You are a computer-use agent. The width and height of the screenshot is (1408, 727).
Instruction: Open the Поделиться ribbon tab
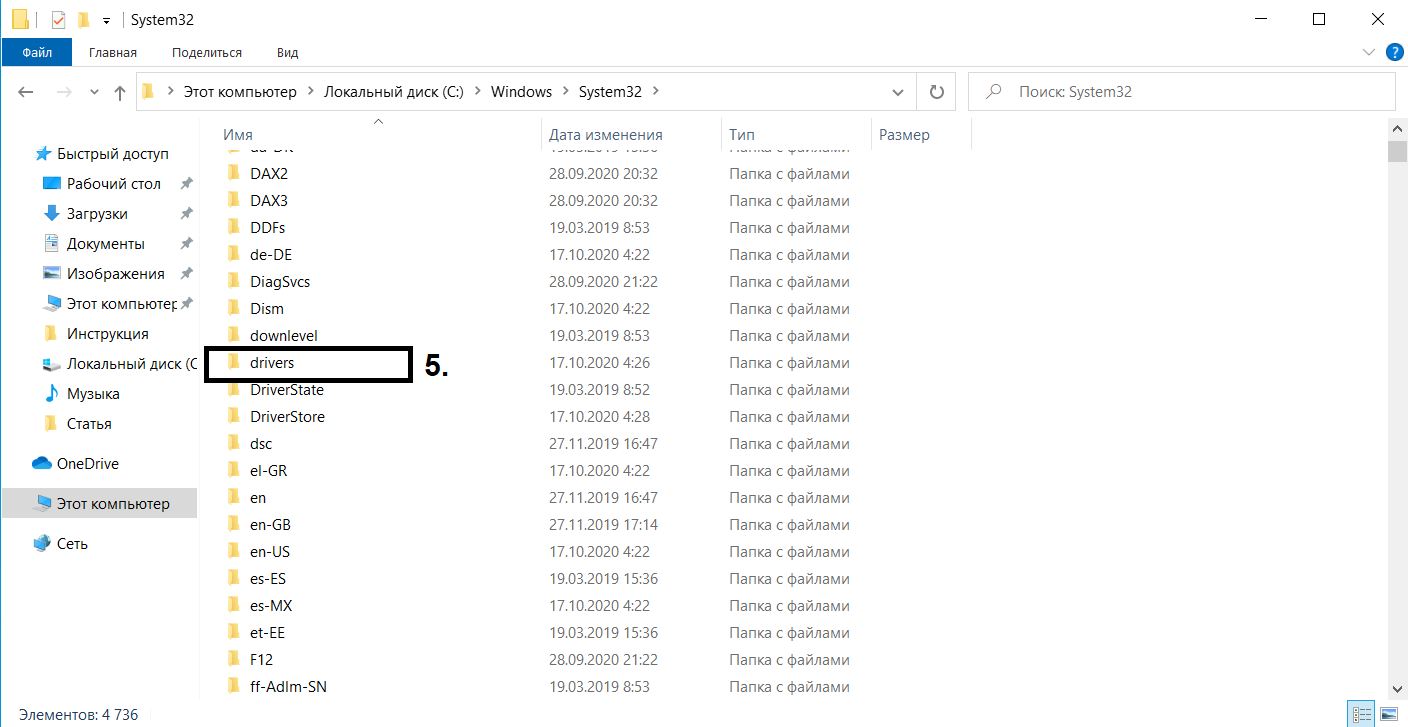click(207, 52)
